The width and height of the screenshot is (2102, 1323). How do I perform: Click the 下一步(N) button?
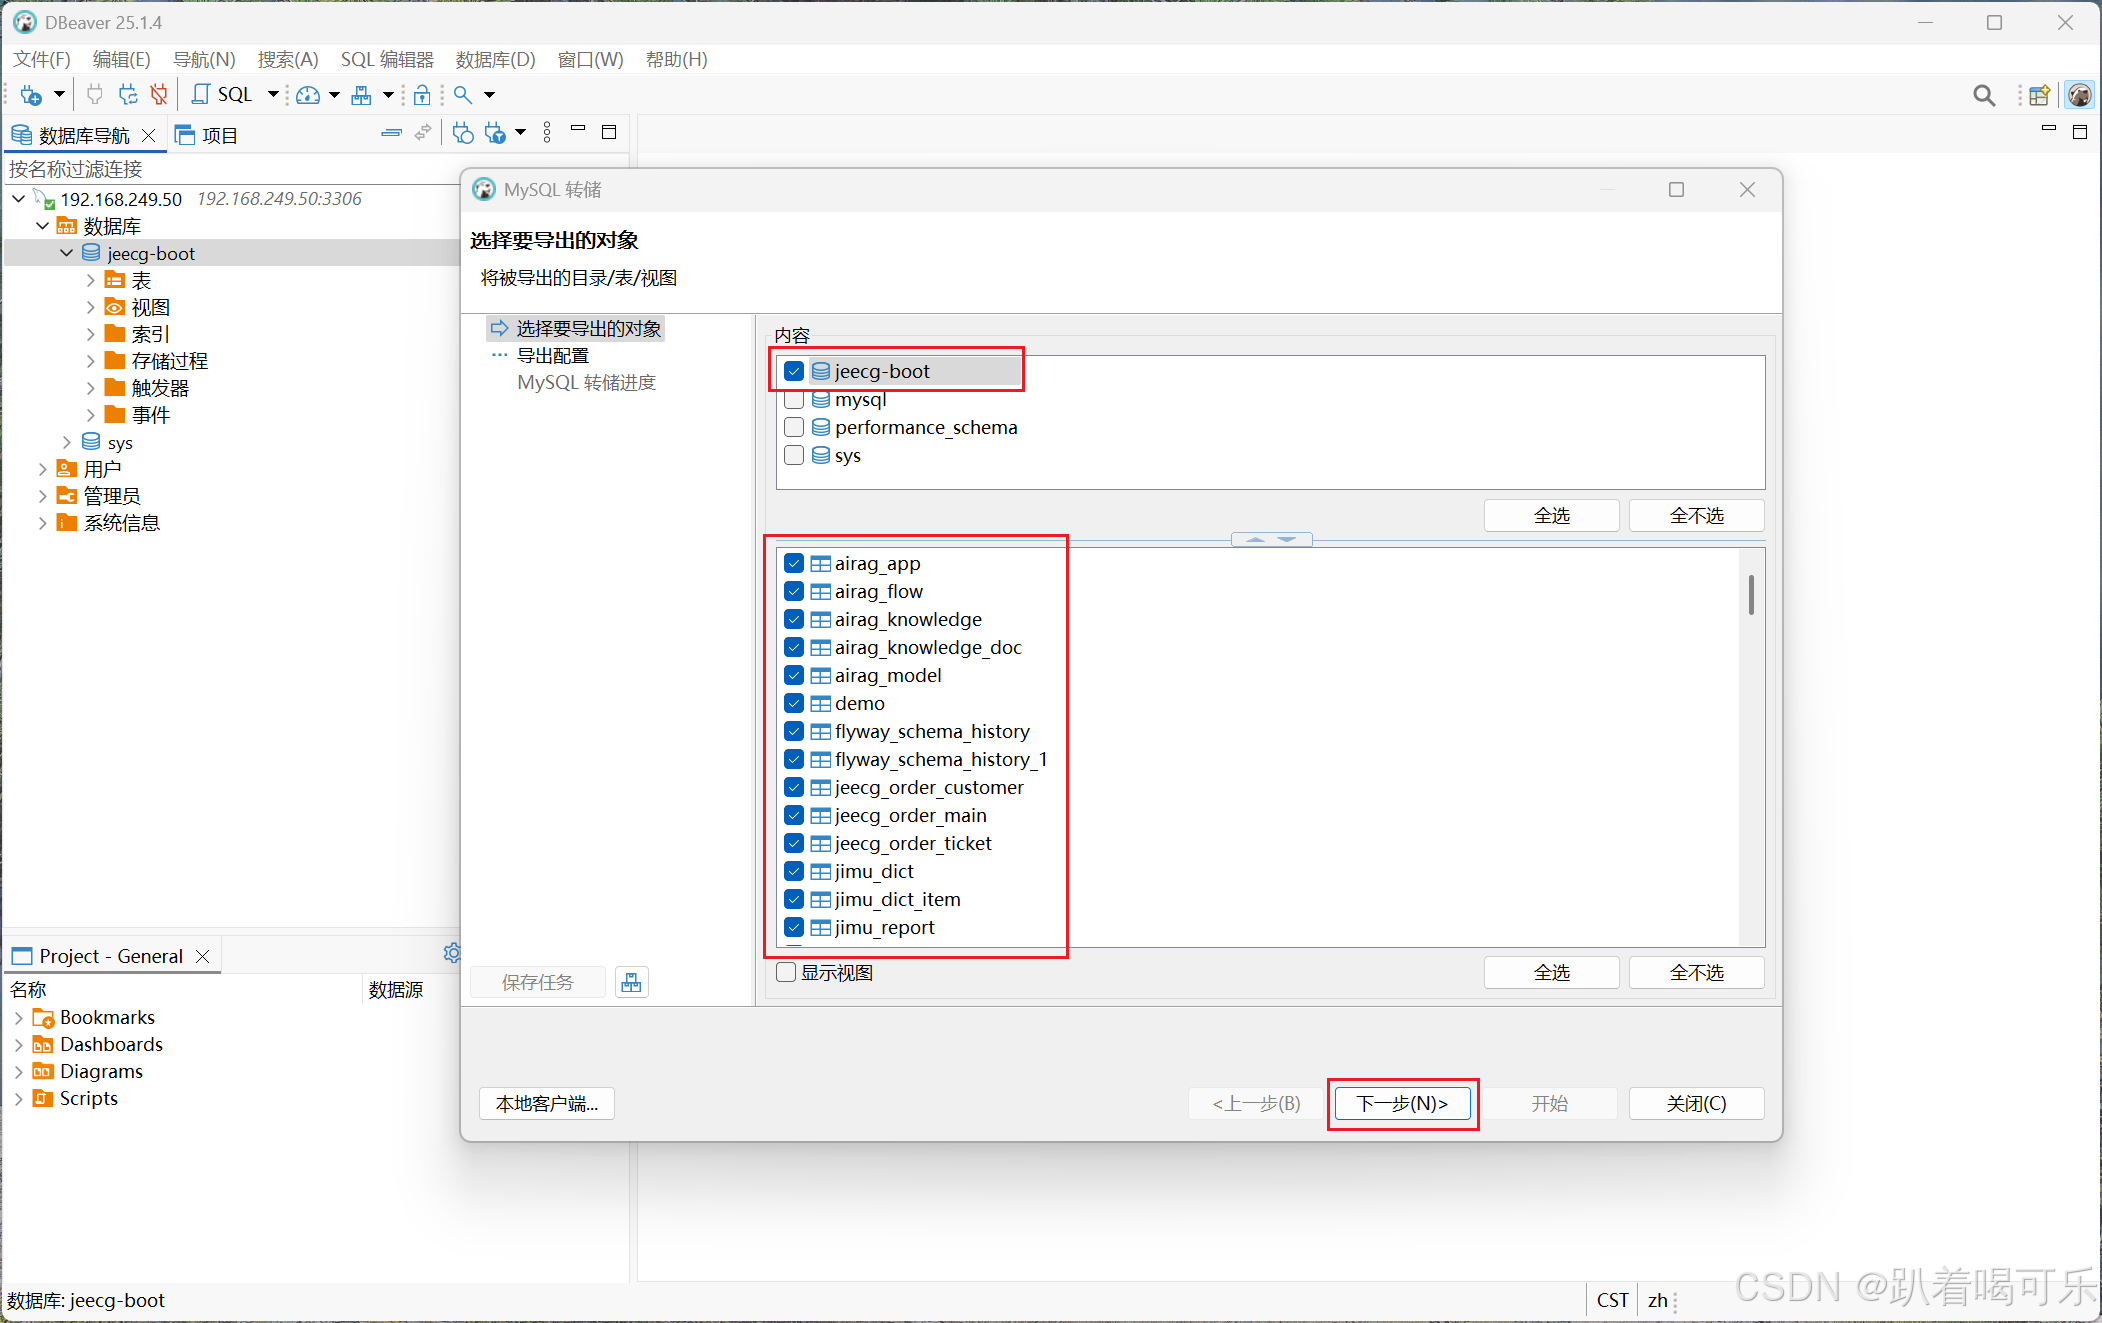pos(1402,1103)
